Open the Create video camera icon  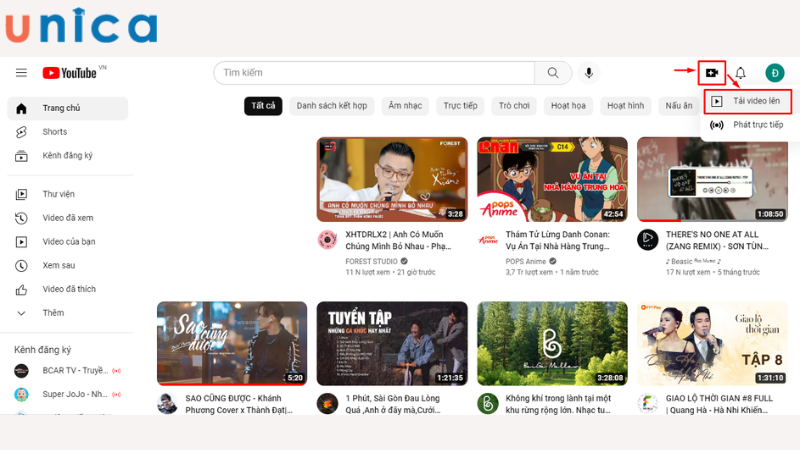(x=712, y=73)
